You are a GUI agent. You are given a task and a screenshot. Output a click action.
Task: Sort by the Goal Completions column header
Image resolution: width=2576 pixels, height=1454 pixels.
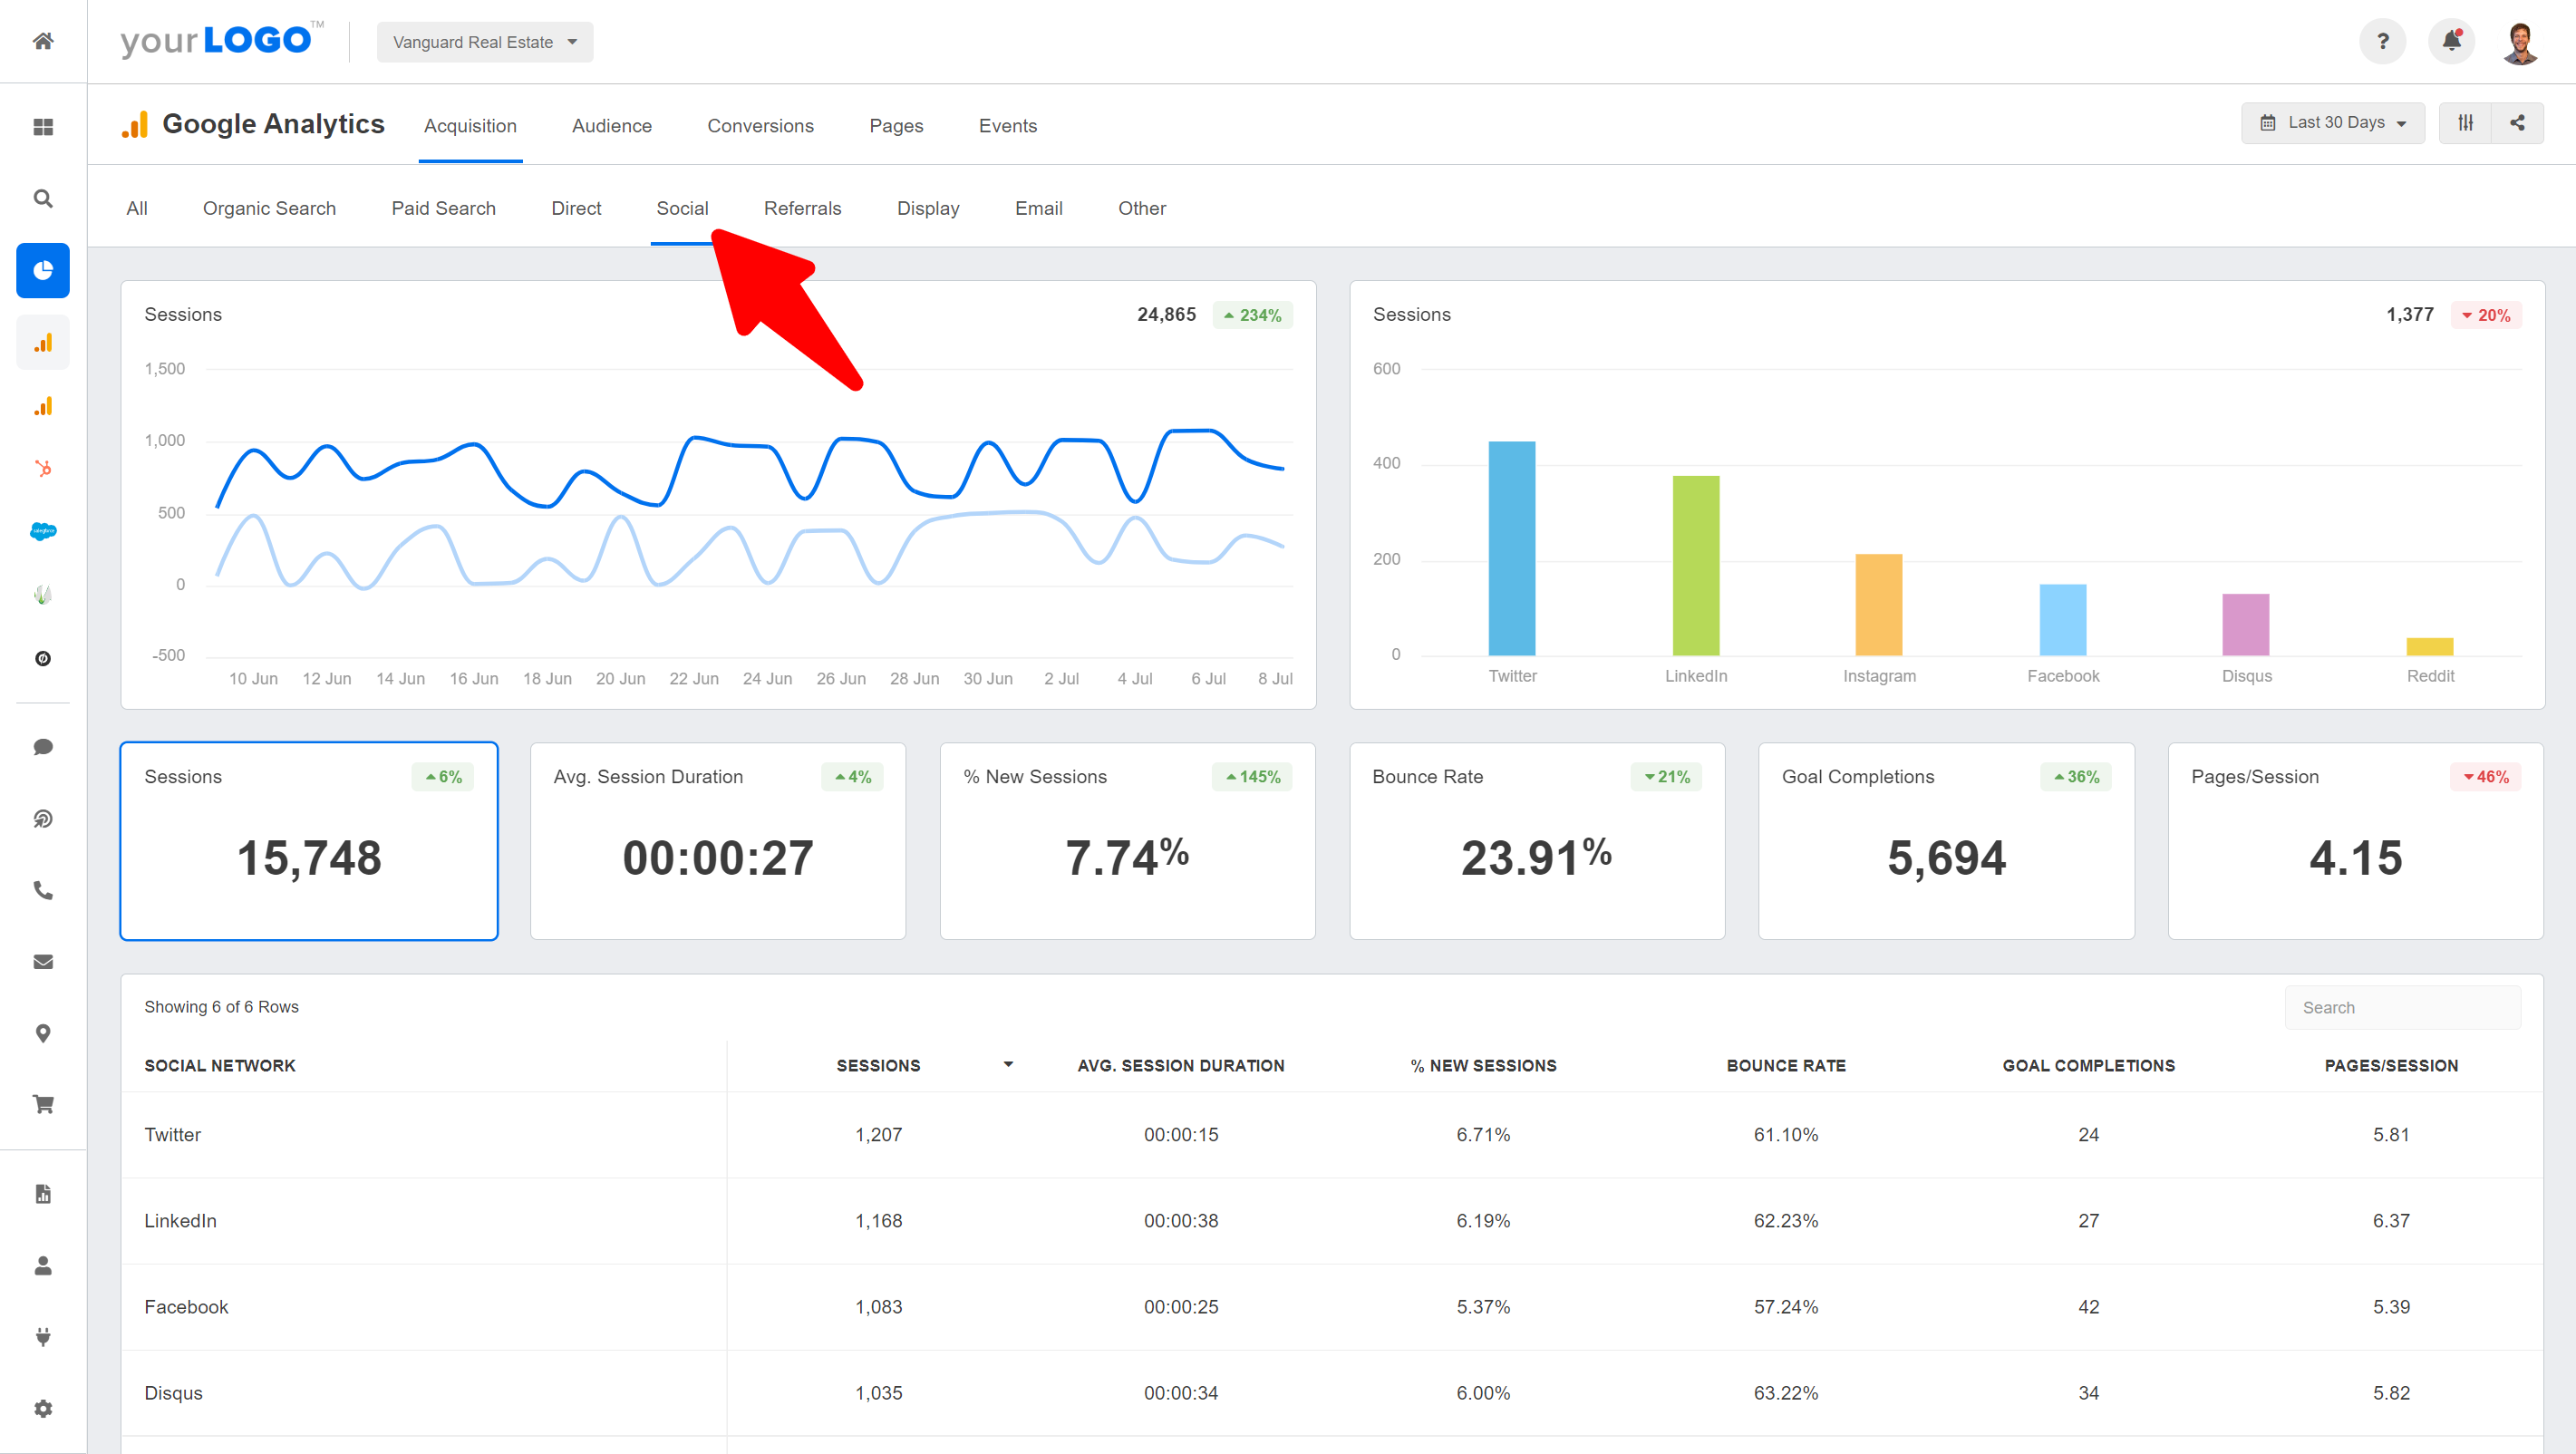pos(2088,1065)
